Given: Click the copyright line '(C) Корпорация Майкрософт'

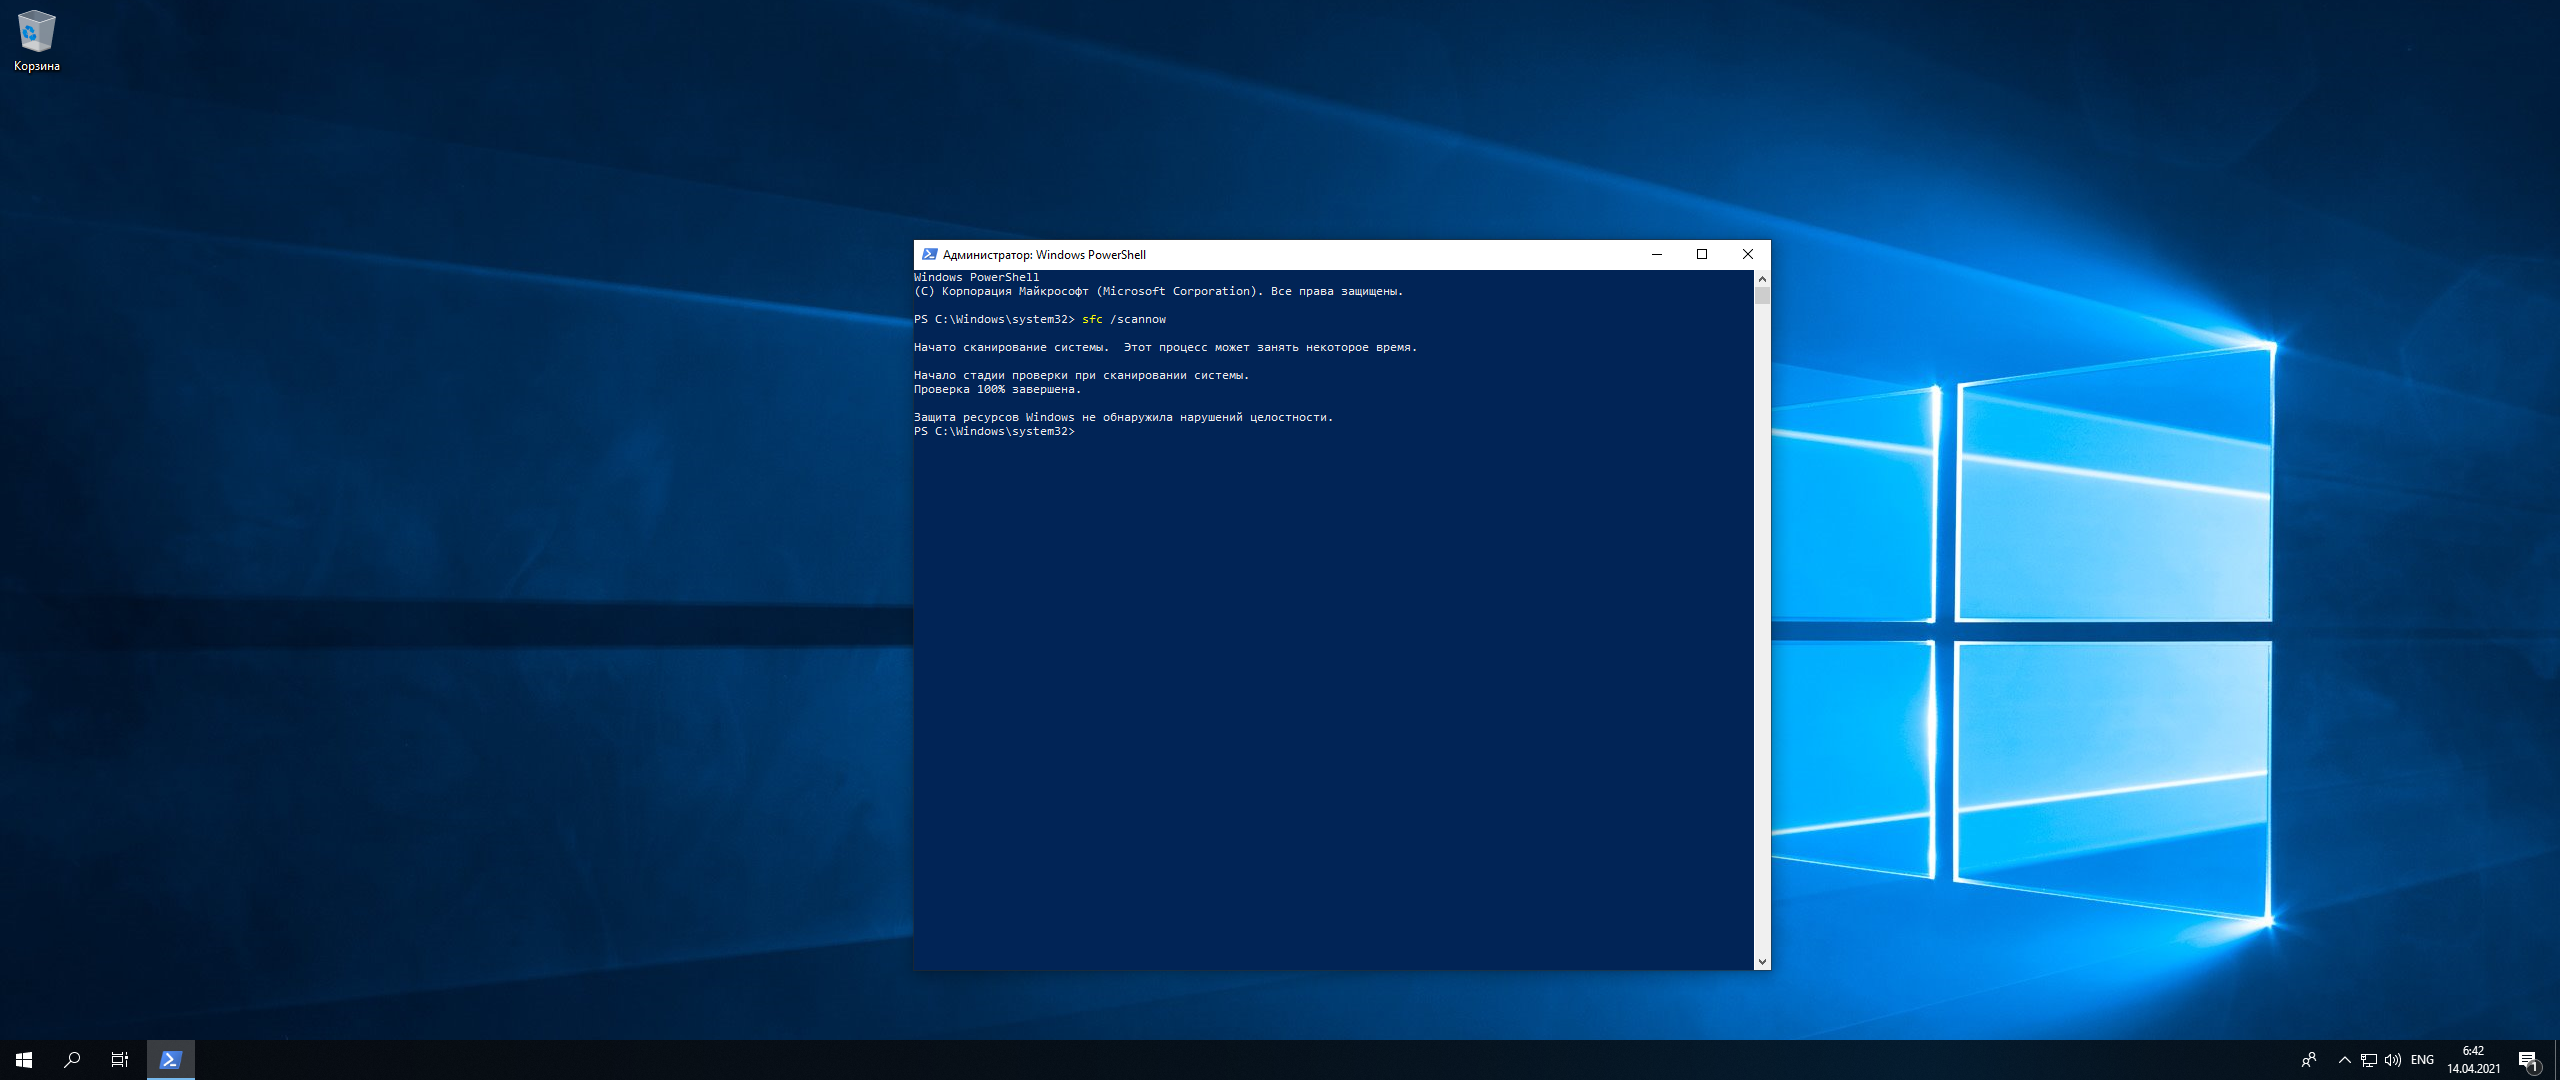Looking at the screenshot, I should coord(1001,292).
